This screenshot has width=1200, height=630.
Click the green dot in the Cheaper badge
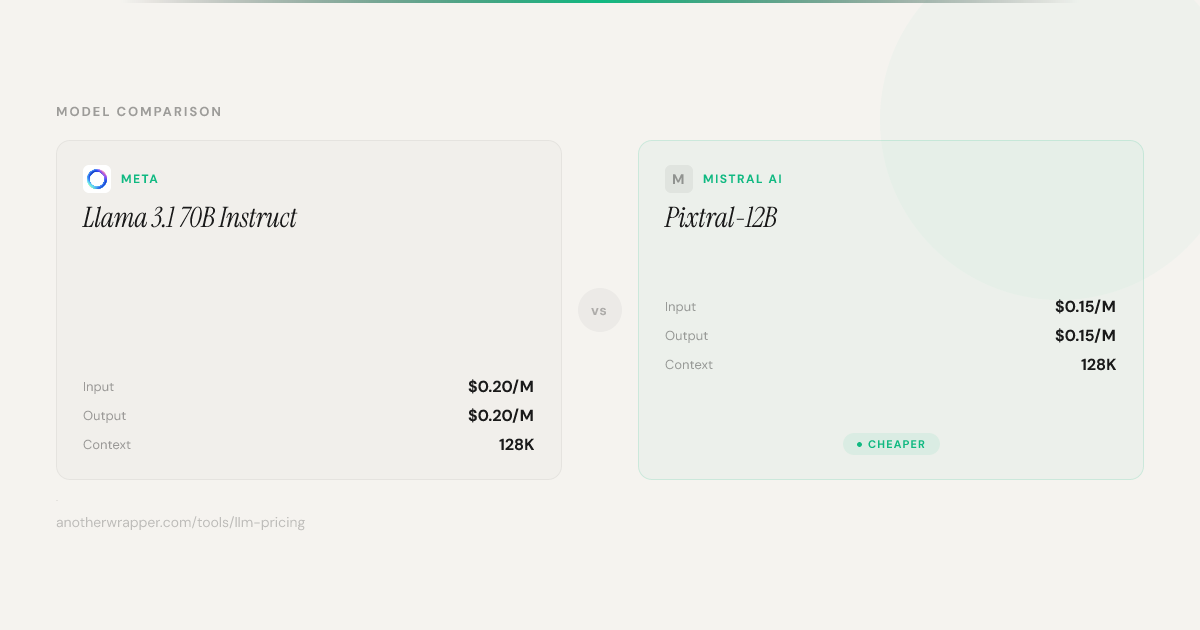859,444
